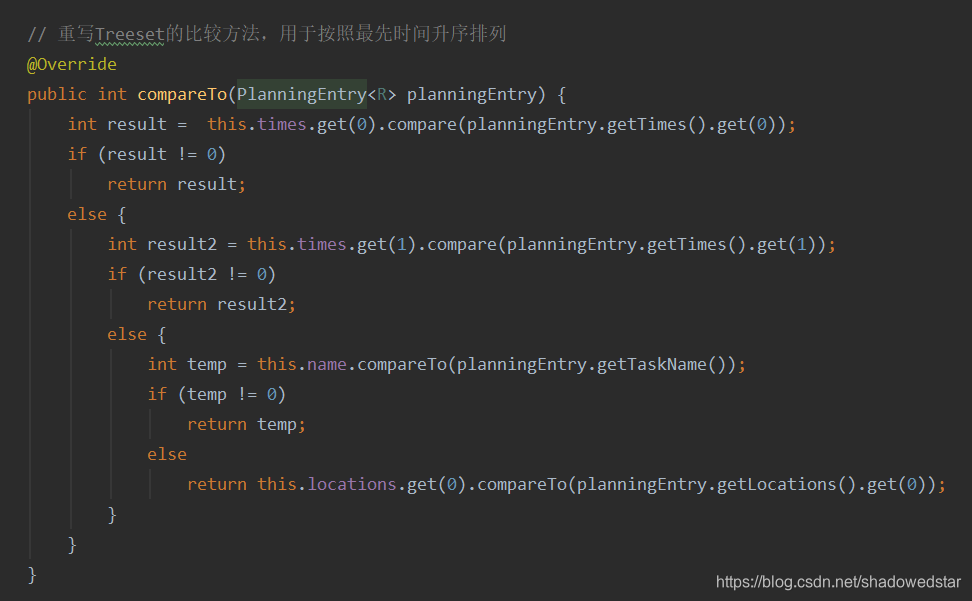
Task: Click 'this.name' field reference
Action: [302, 364]
